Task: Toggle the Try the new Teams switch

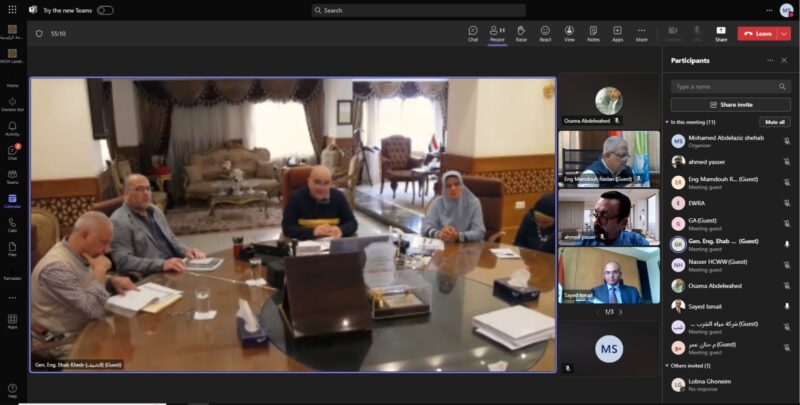Action: [x=105, y=10]
